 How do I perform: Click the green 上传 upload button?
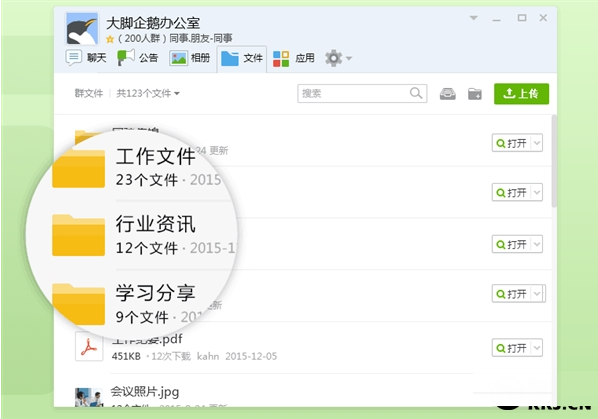click(x=521, y=94)
